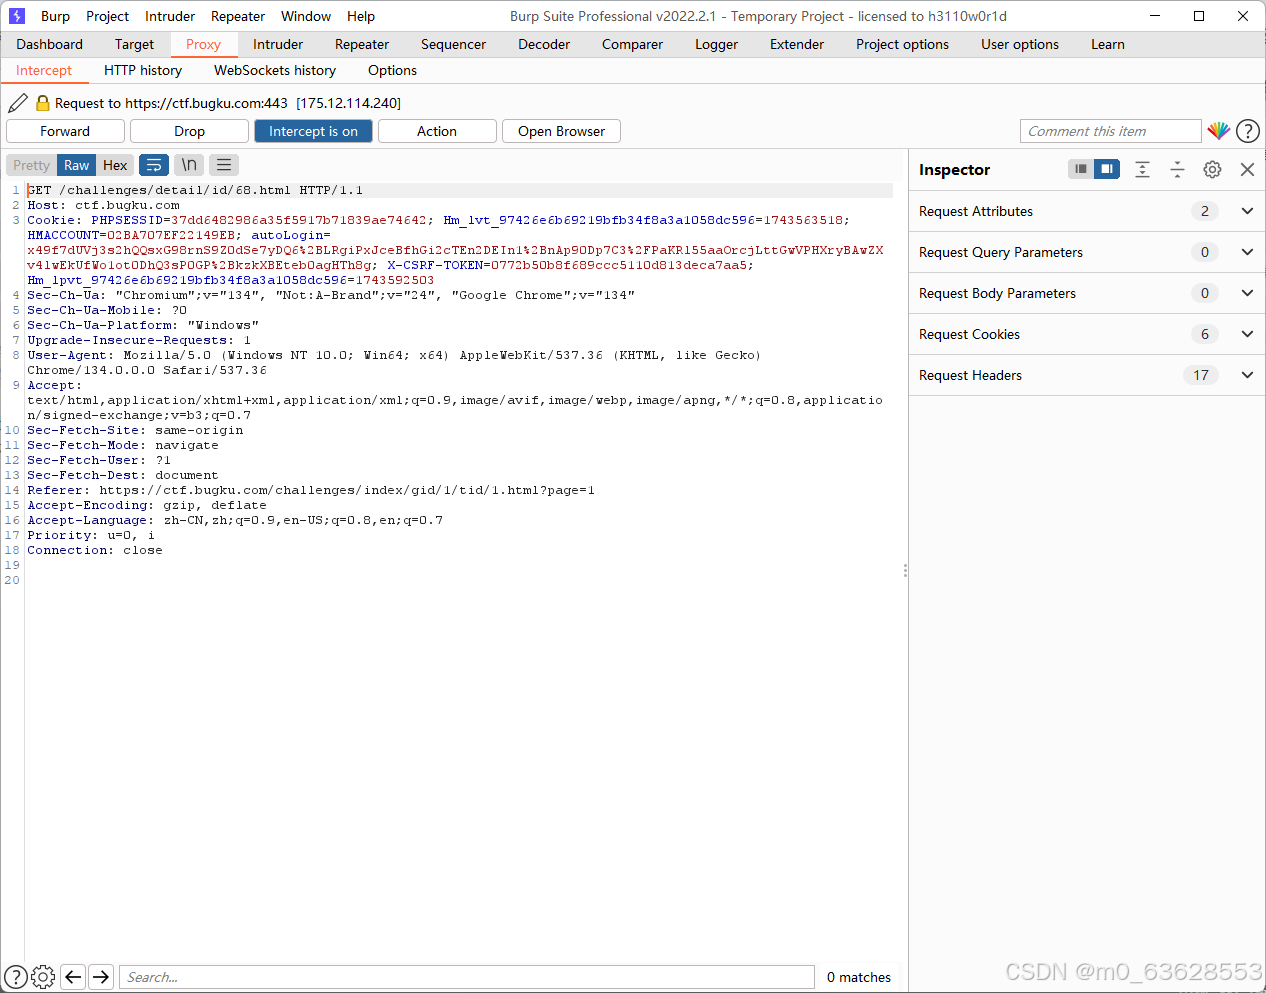
Task: Select the Intercept sub-tab
Action: (x=44, y=70)
